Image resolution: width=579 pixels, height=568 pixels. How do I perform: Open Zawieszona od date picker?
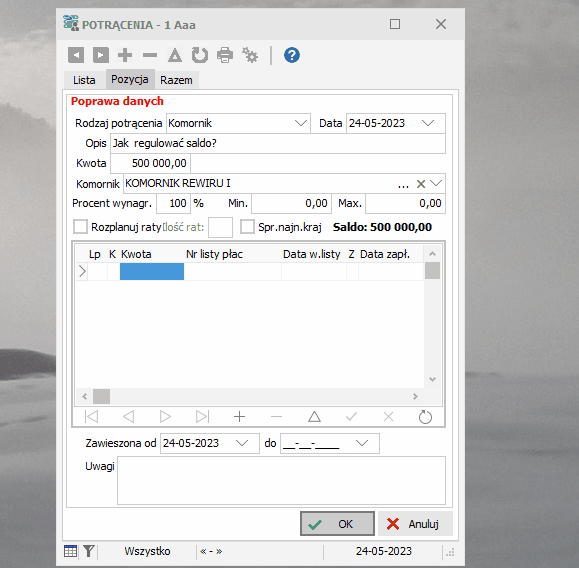coord(242,443)
